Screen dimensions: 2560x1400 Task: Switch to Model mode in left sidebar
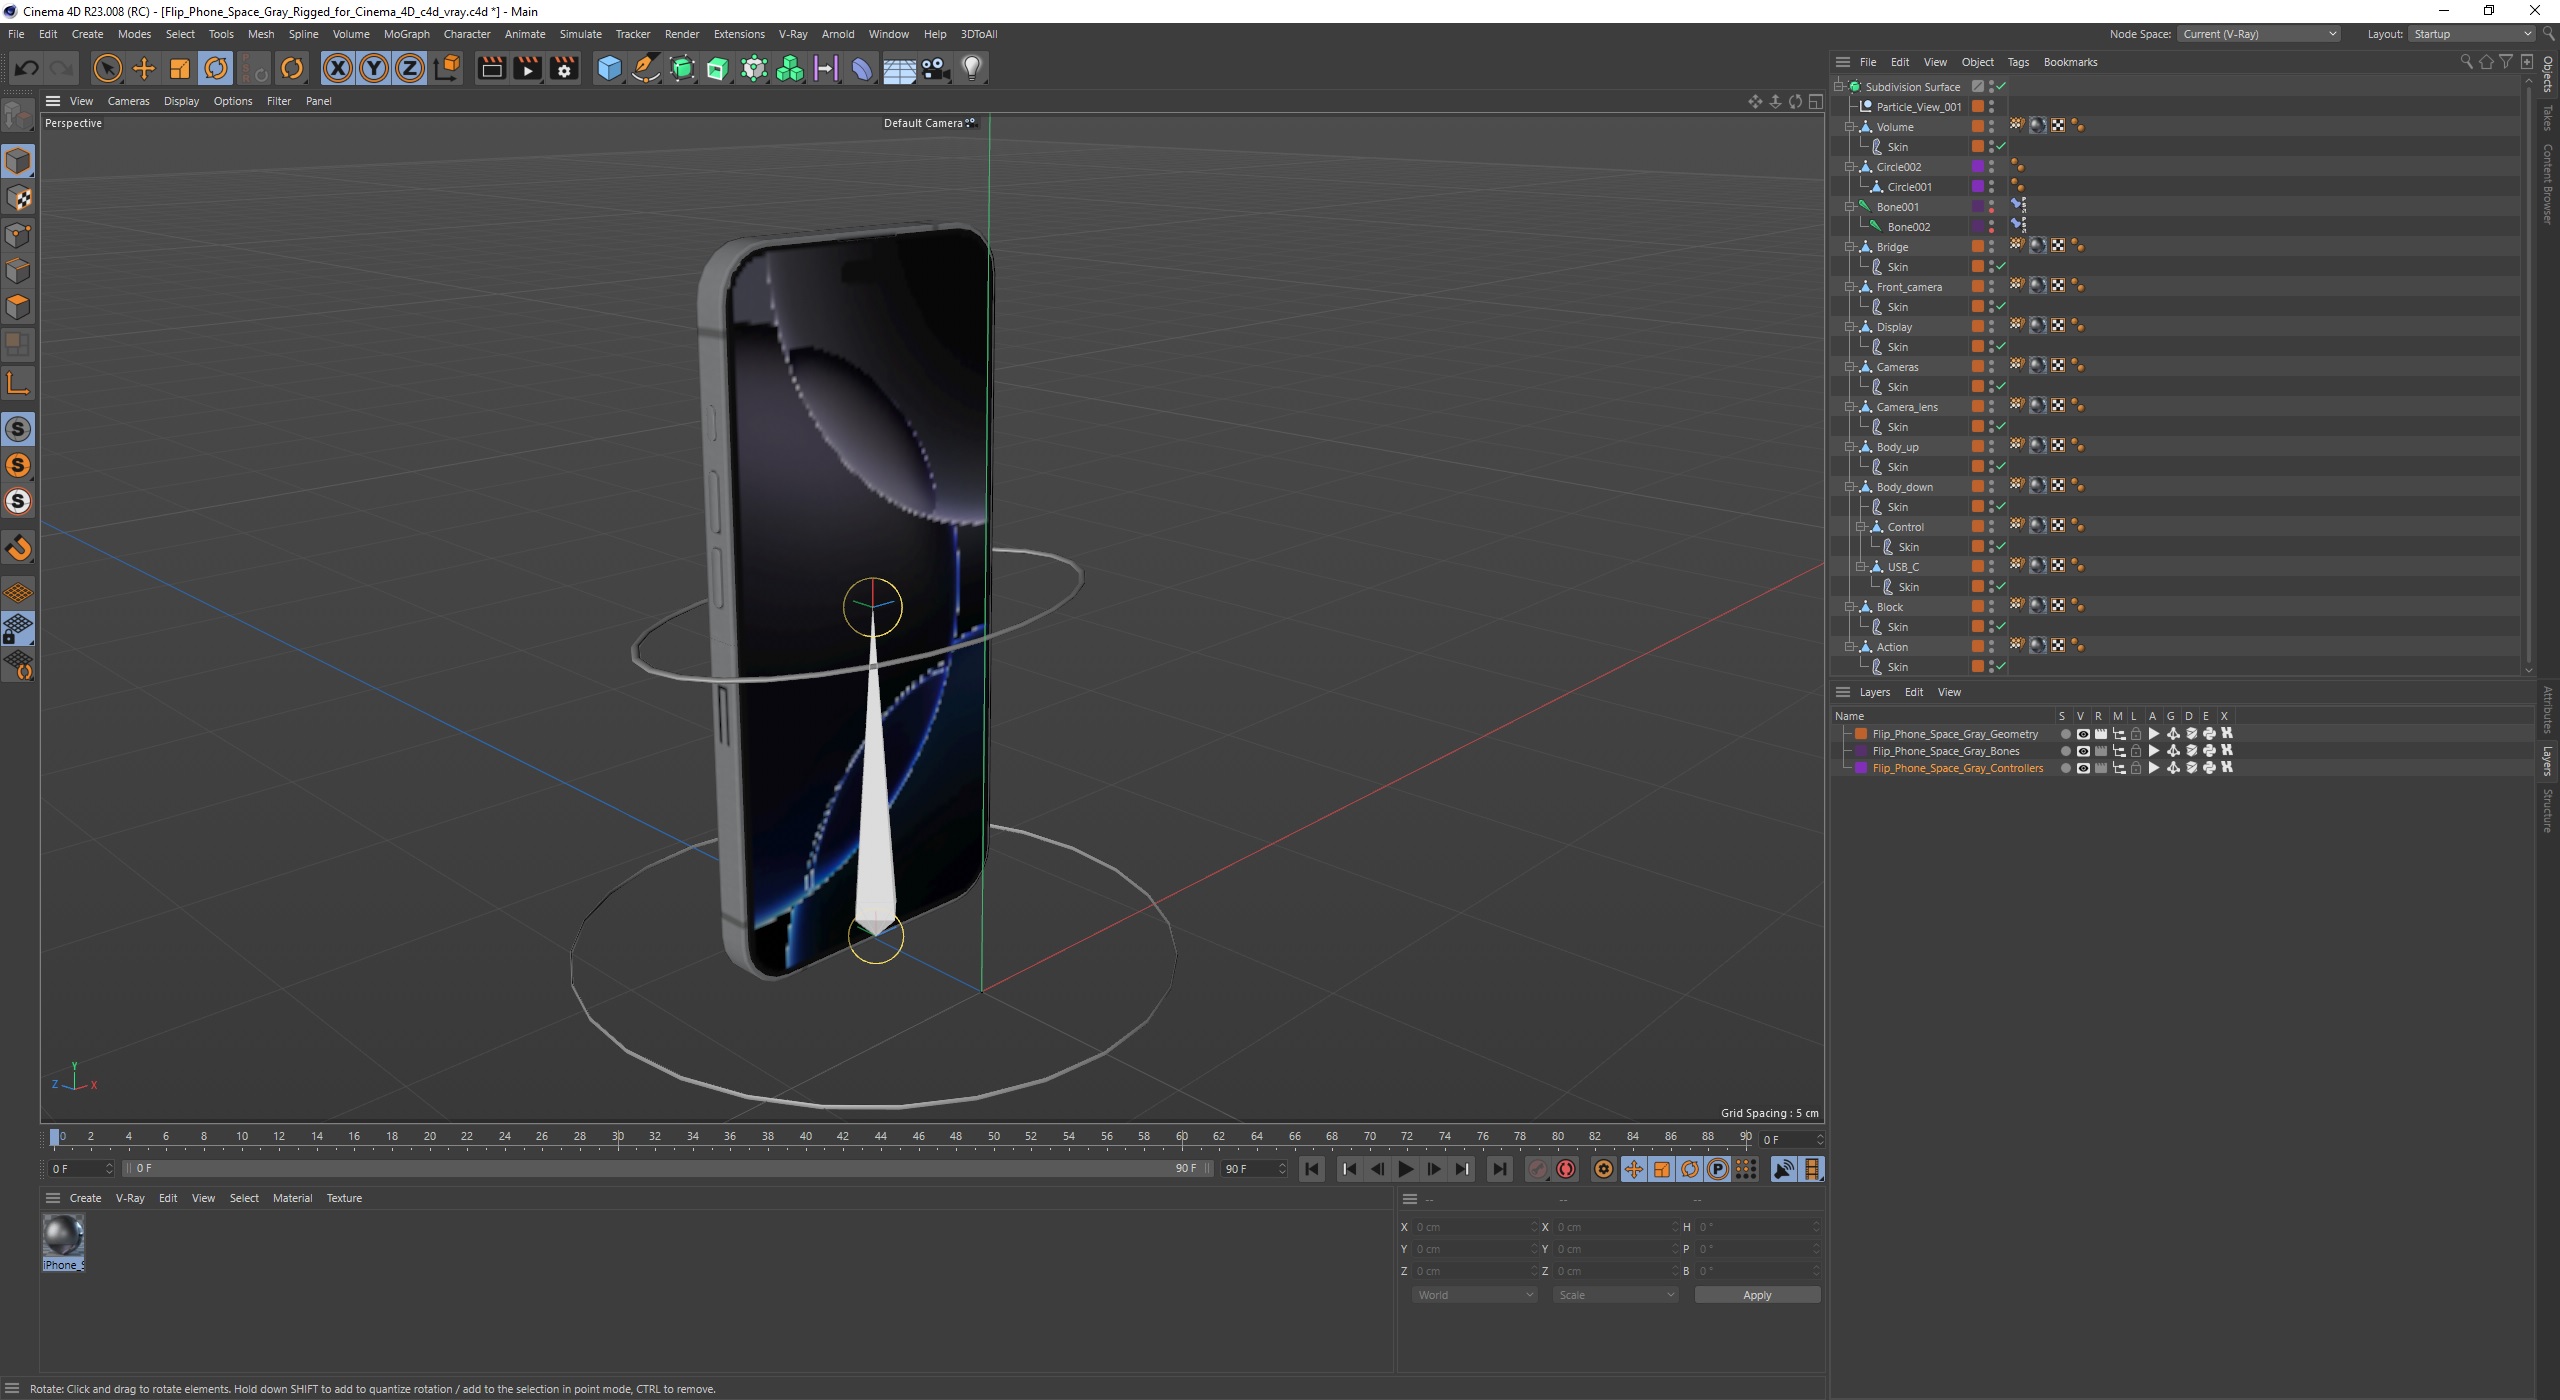[18, 161]
